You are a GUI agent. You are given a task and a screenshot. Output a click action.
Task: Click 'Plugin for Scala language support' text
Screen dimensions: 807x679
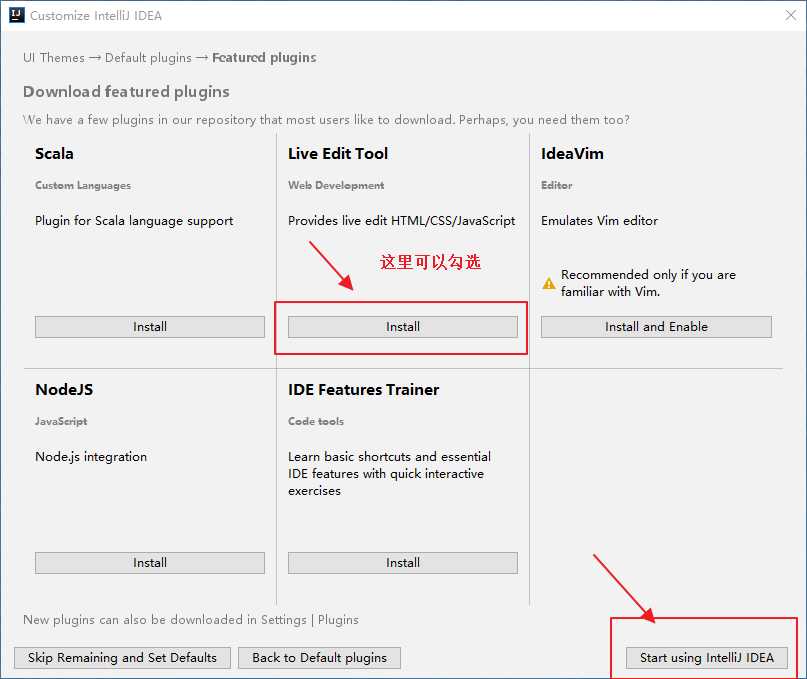tap(134, 221)
